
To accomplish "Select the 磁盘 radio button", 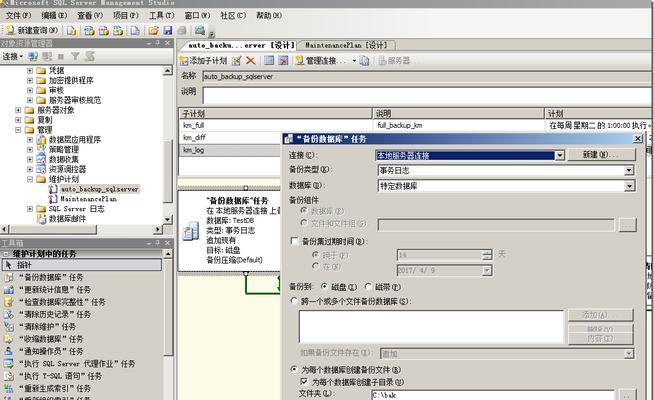I will tap(324, 287).
